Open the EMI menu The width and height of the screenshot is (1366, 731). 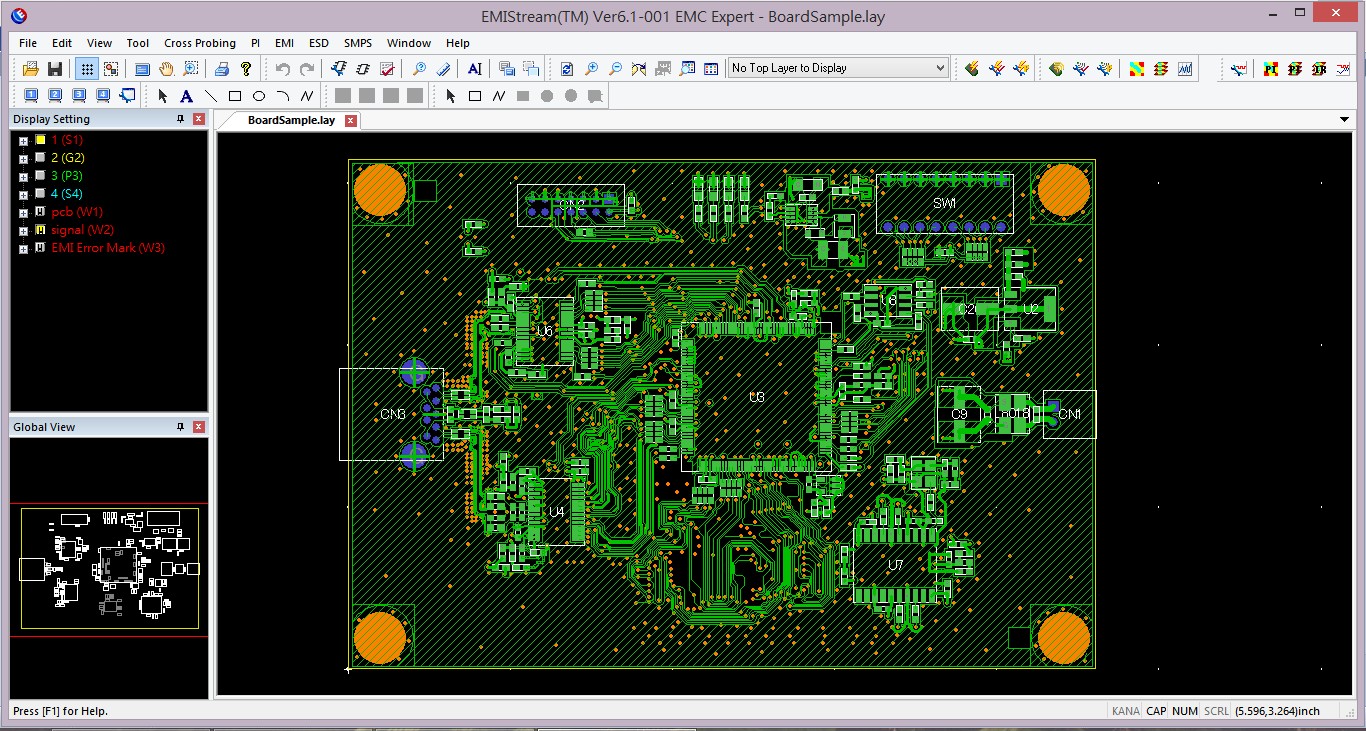(284, 43)
